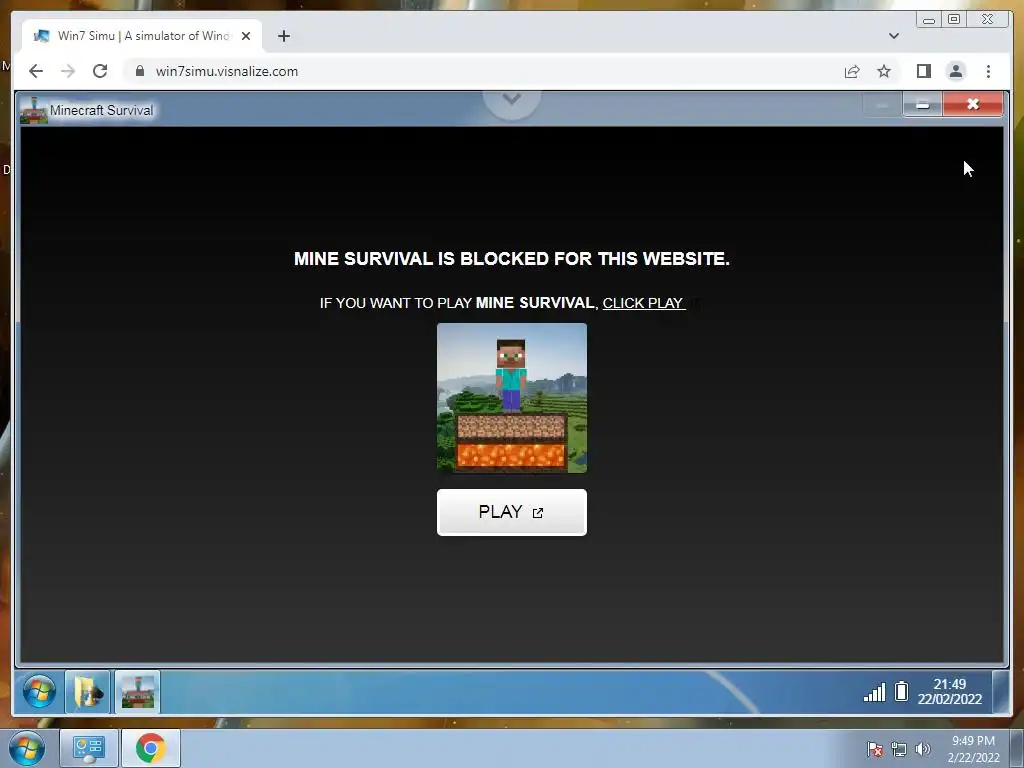Screen dimensions: 1024x768
Task: Click the Minecraft Steve thumbnail image
Action: coord(511,398)
